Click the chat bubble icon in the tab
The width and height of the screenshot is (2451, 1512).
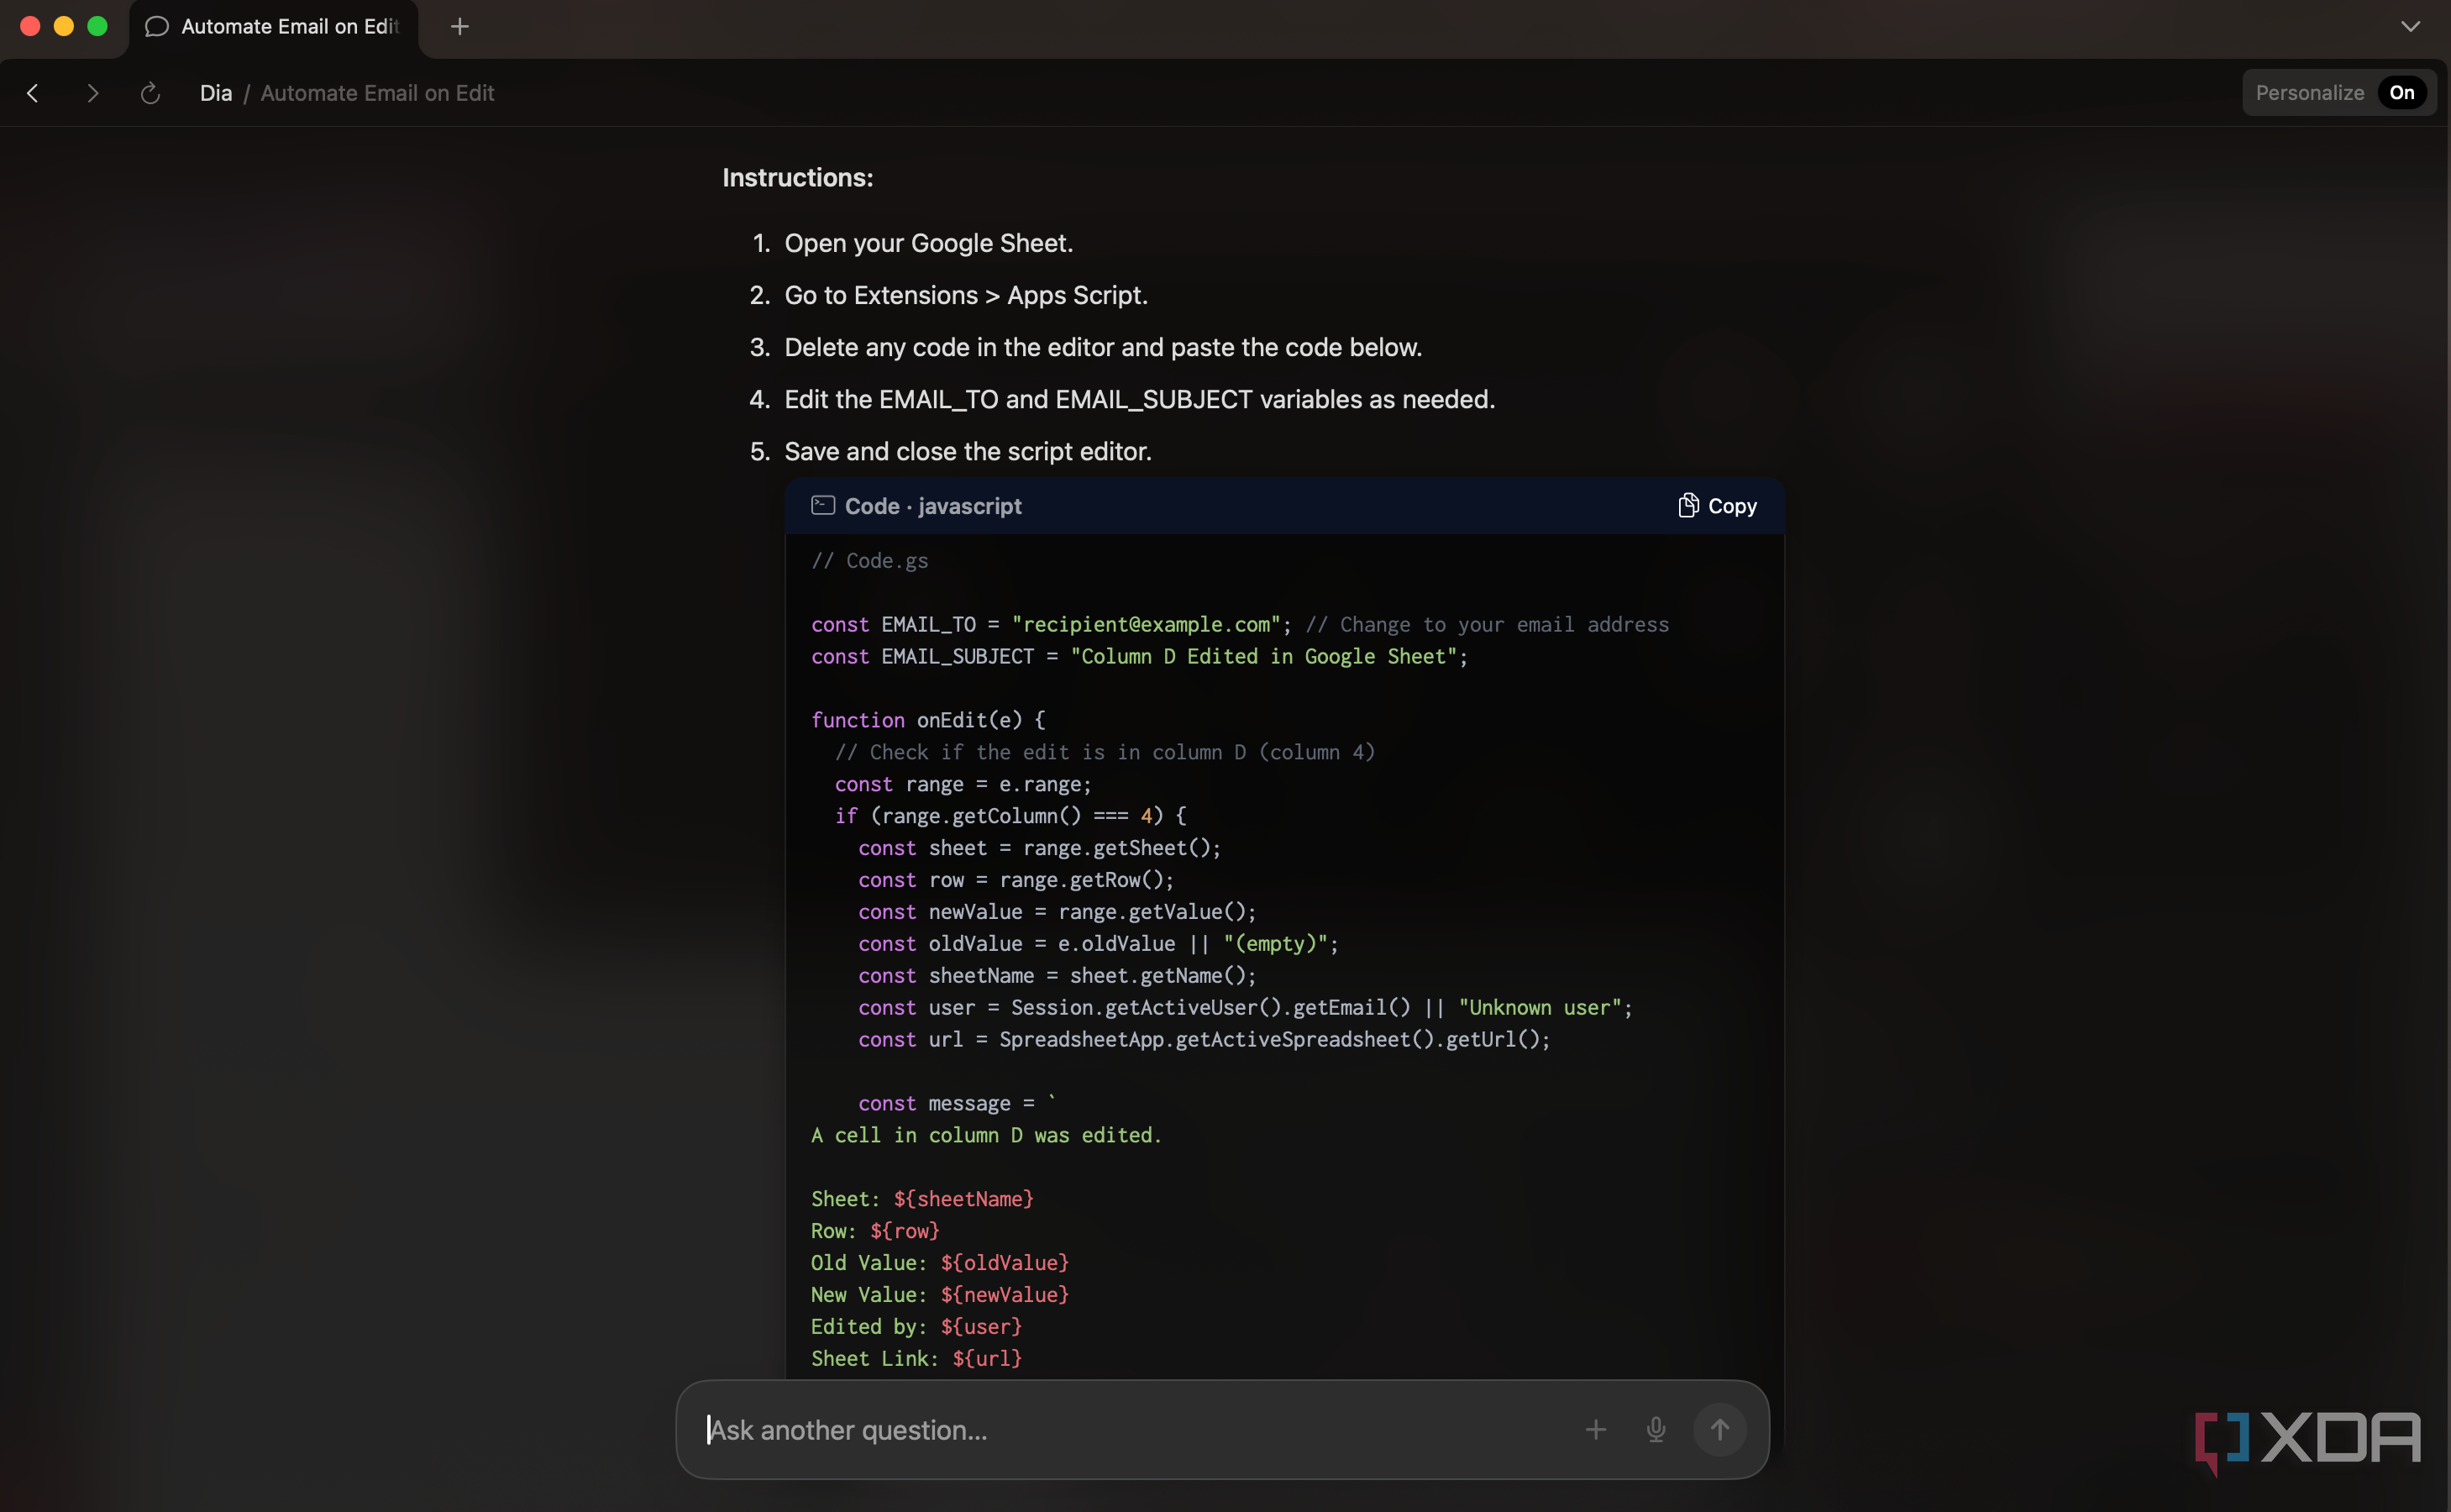[156, 27]
